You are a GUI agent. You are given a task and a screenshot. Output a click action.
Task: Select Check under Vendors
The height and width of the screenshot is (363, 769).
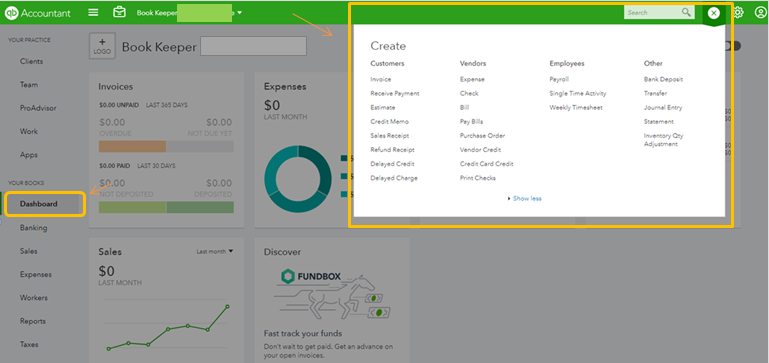469,93
